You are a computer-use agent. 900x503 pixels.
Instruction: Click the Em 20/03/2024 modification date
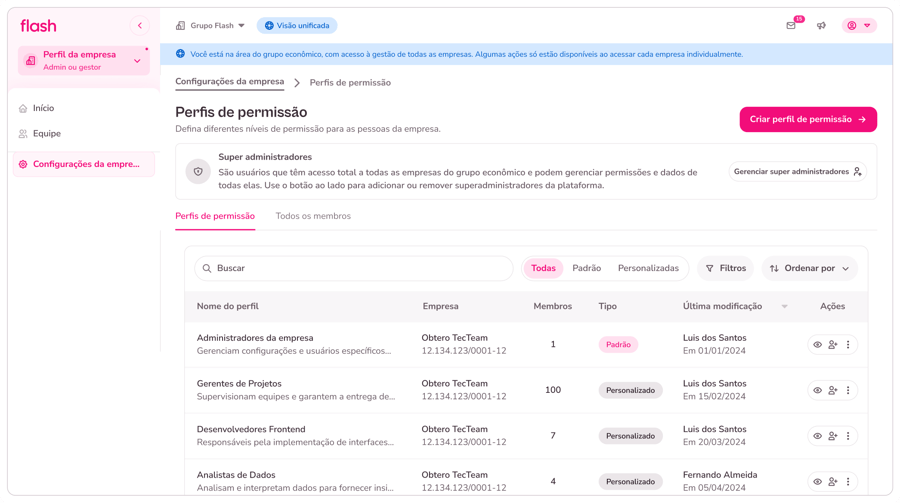(x=714, y=442)
